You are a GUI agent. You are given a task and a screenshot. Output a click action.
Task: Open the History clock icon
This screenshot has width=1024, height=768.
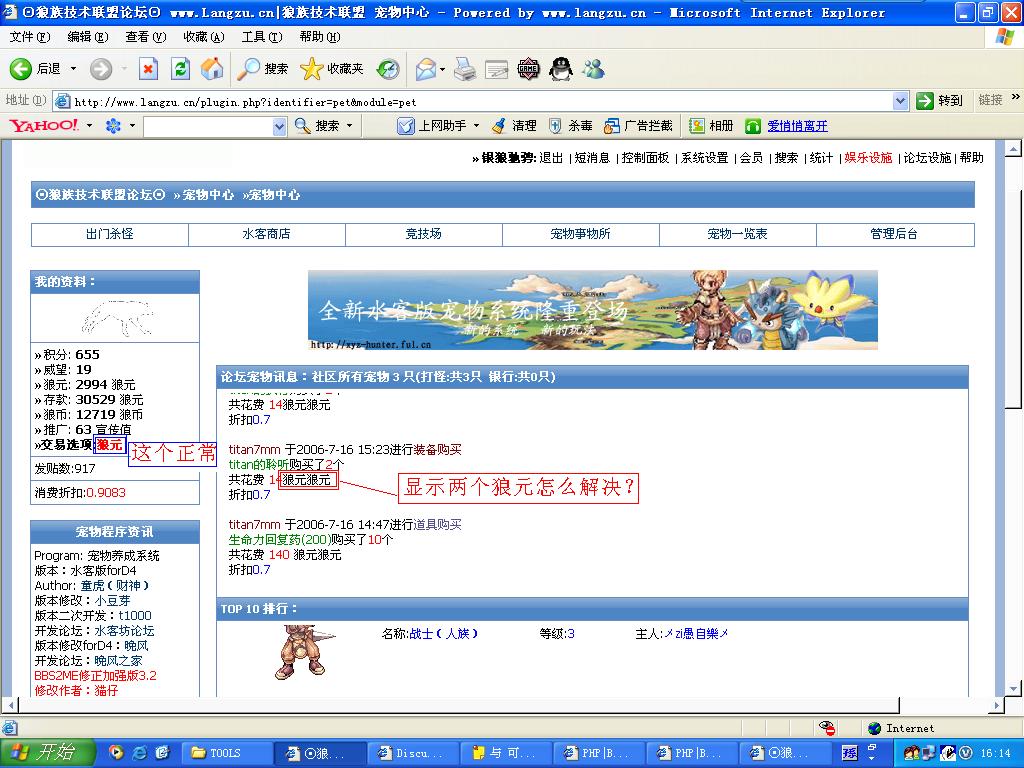click(x=388, y=69)
